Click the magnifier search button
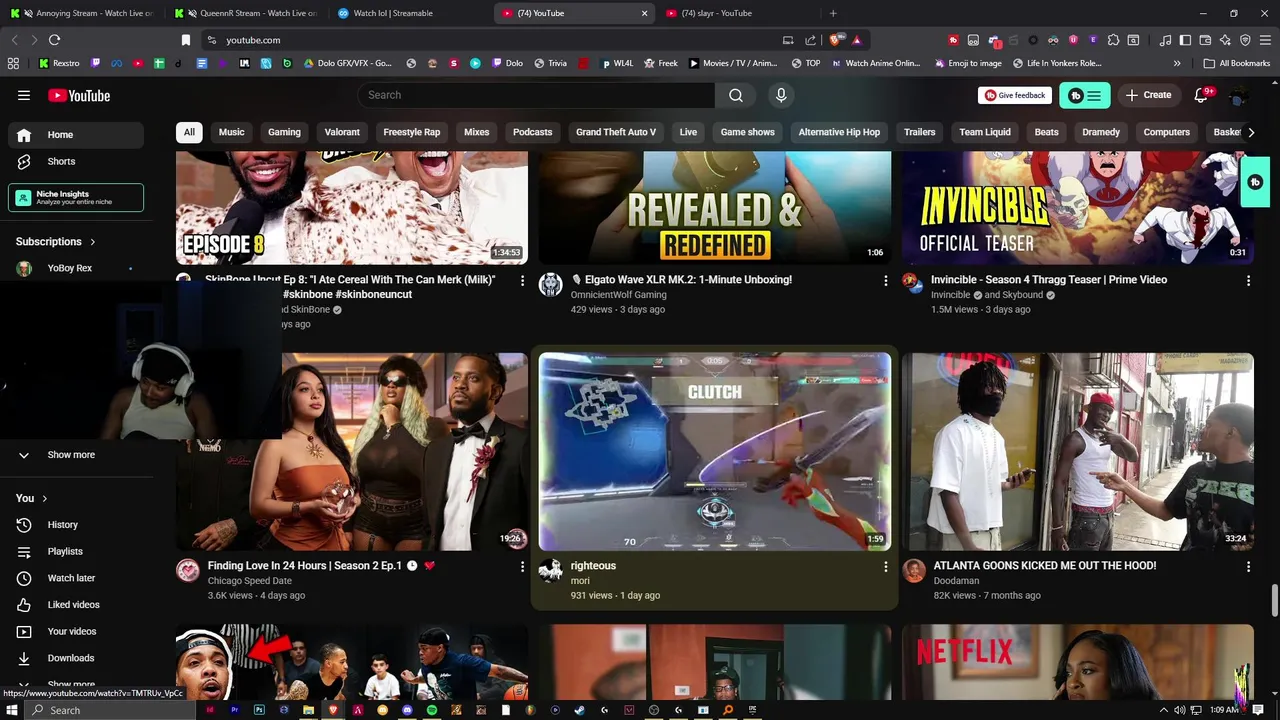This screenshot has height=720, width=1280. point(736,95)
